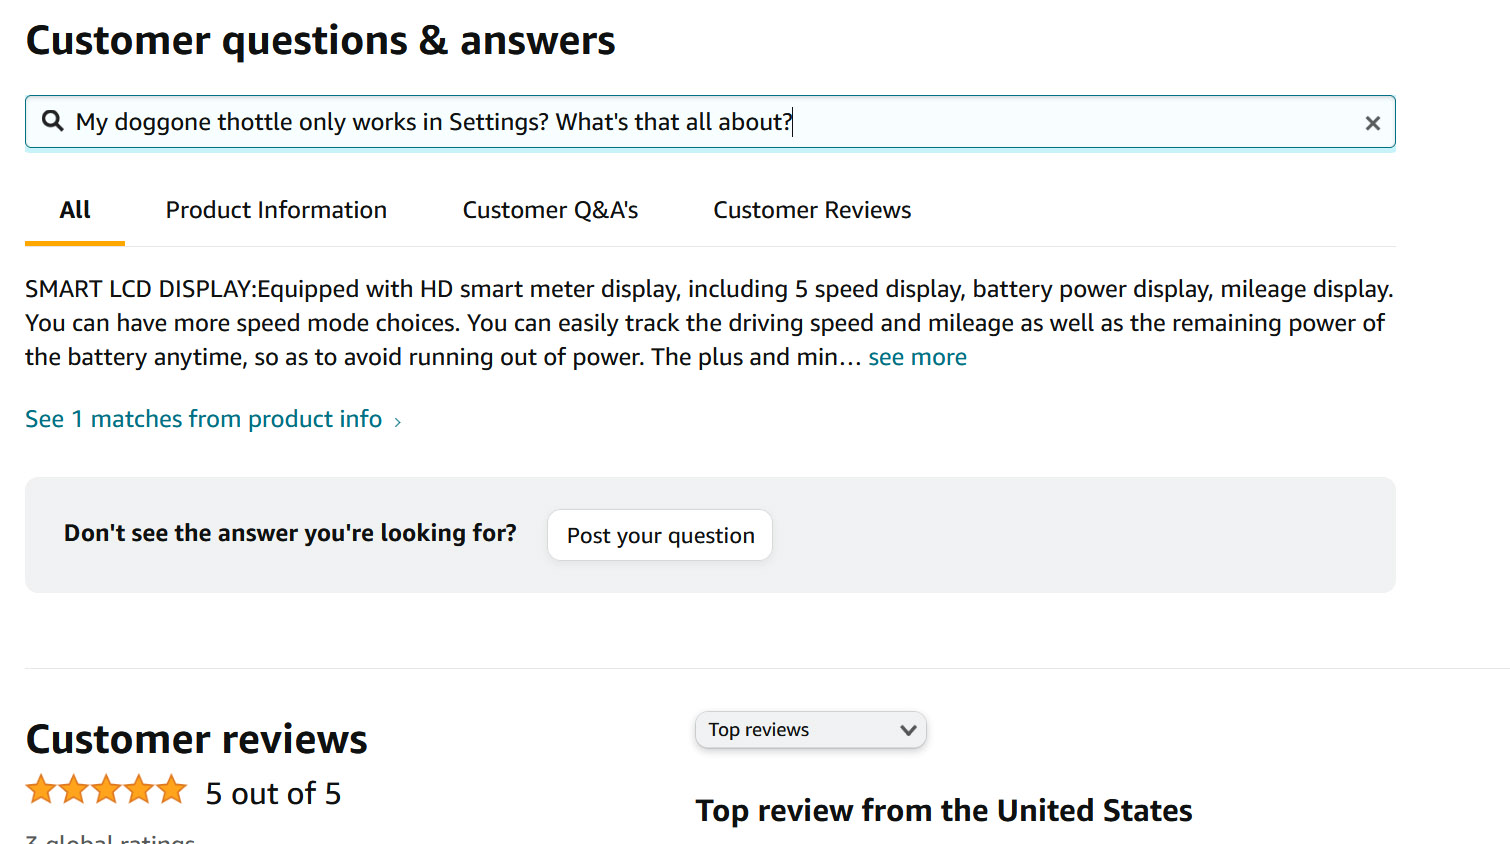The width and height of the screenshot is (1510, 844).
Task: Open See 1 matches from product info
Action: pyautogui.click(x=203, y=419)
